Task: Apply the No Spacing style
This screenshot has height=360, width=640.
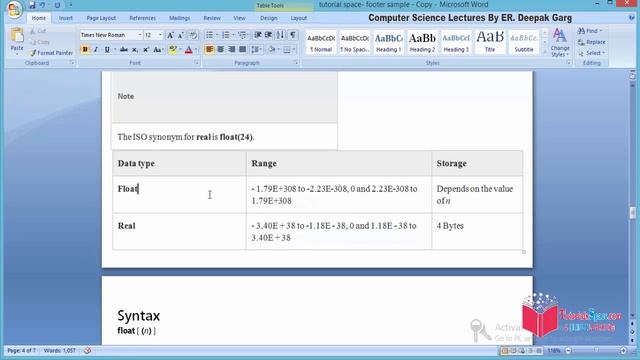Action: (355, 42)
